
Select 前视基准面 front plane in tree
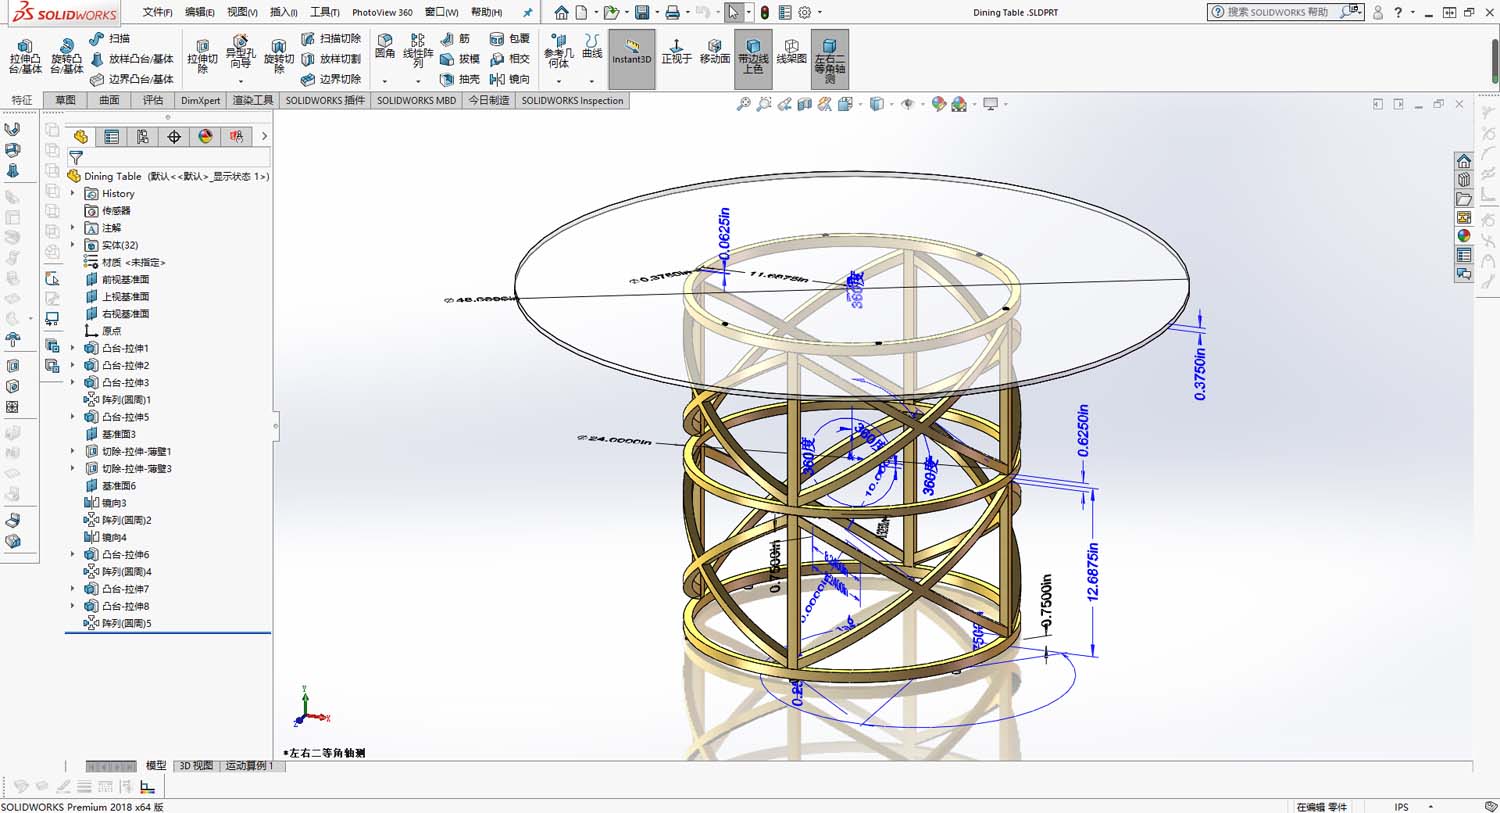(x=125, y=279)
